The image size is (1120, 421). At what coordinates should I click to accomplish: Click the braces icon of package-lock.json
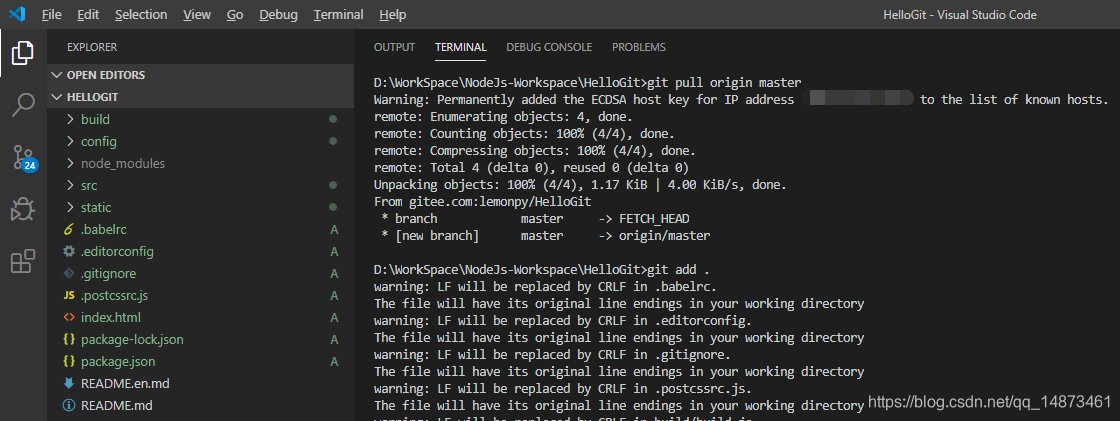coord(69,340)
